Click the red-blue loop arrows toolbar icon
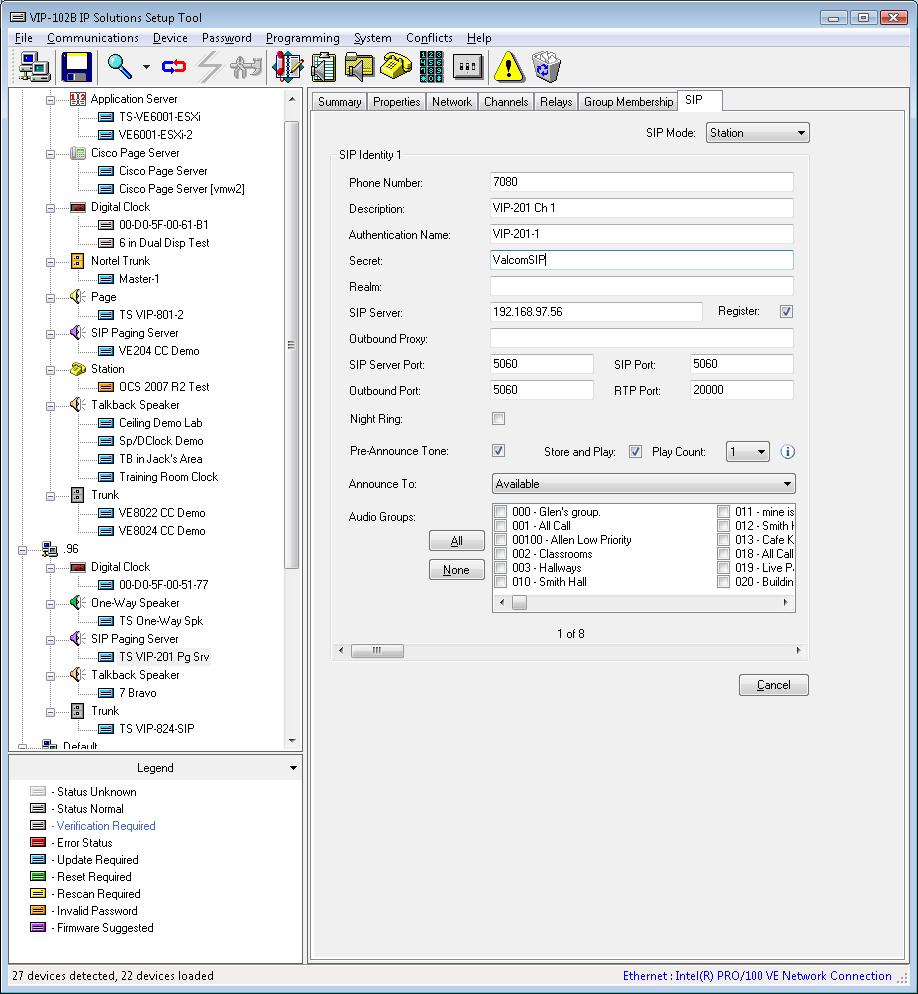 click(174, 67)
